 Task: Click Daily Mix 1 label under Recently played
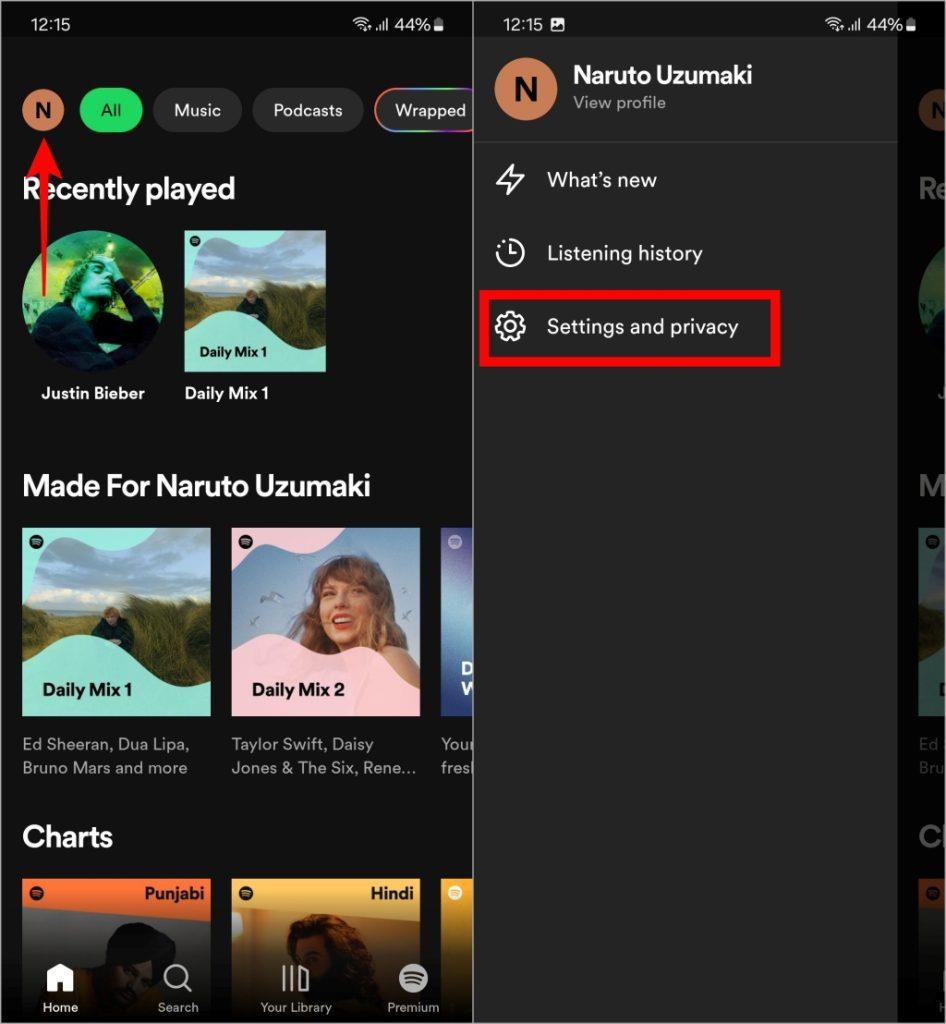click(x=227, y=393)
